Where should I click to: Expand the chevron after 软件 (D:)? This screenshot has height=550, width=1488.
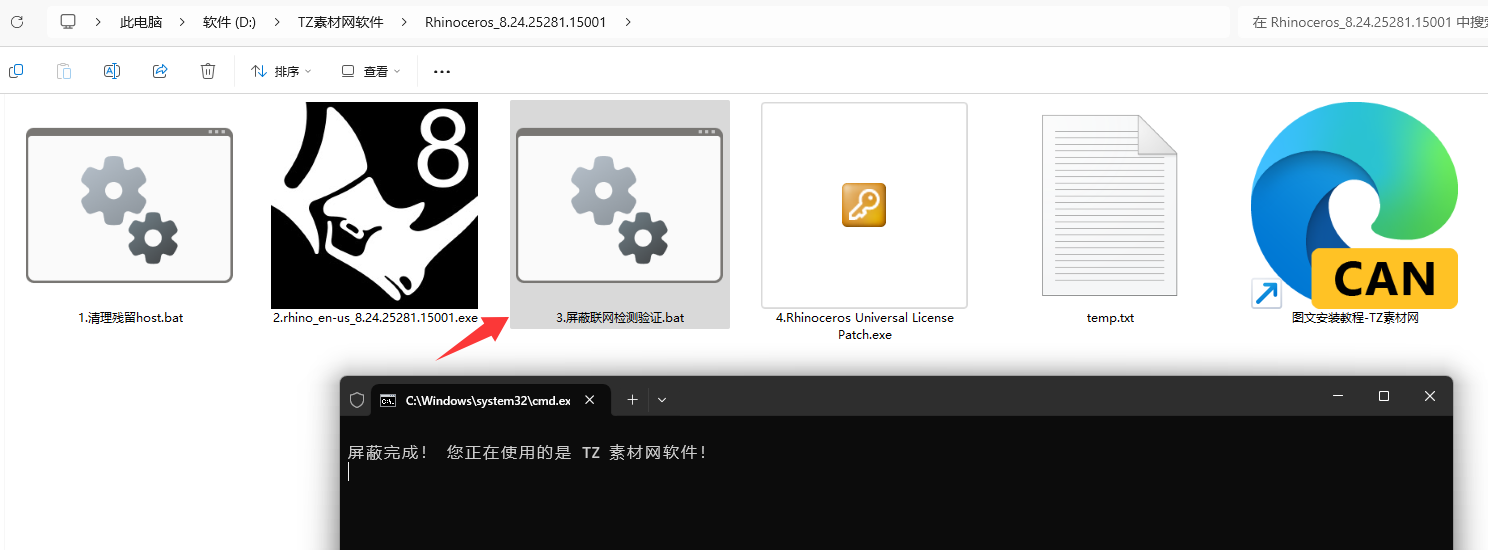pos(276,21)
